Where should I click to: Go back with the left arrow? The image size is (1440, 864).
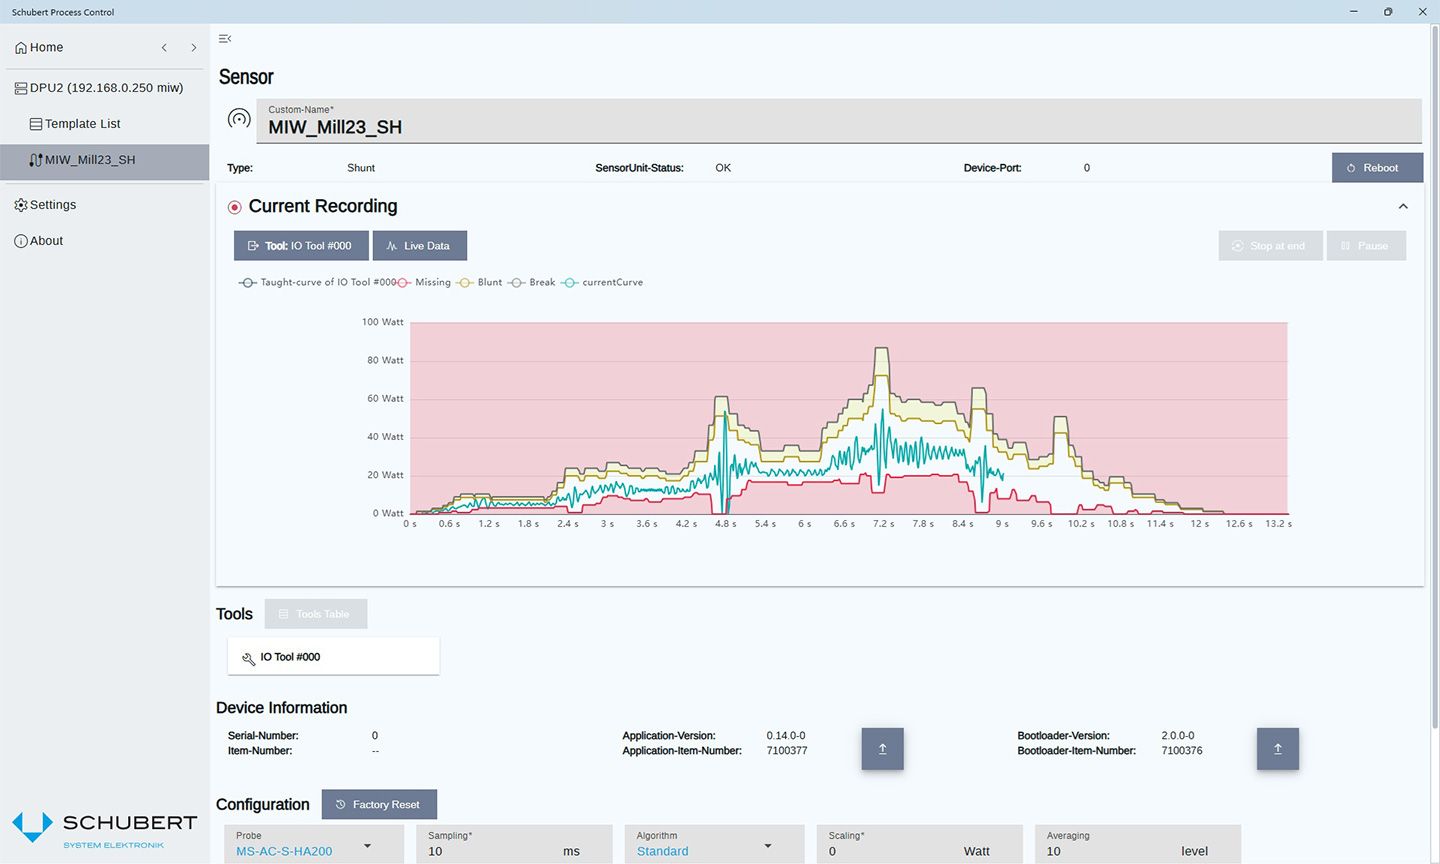click(164, 48)
